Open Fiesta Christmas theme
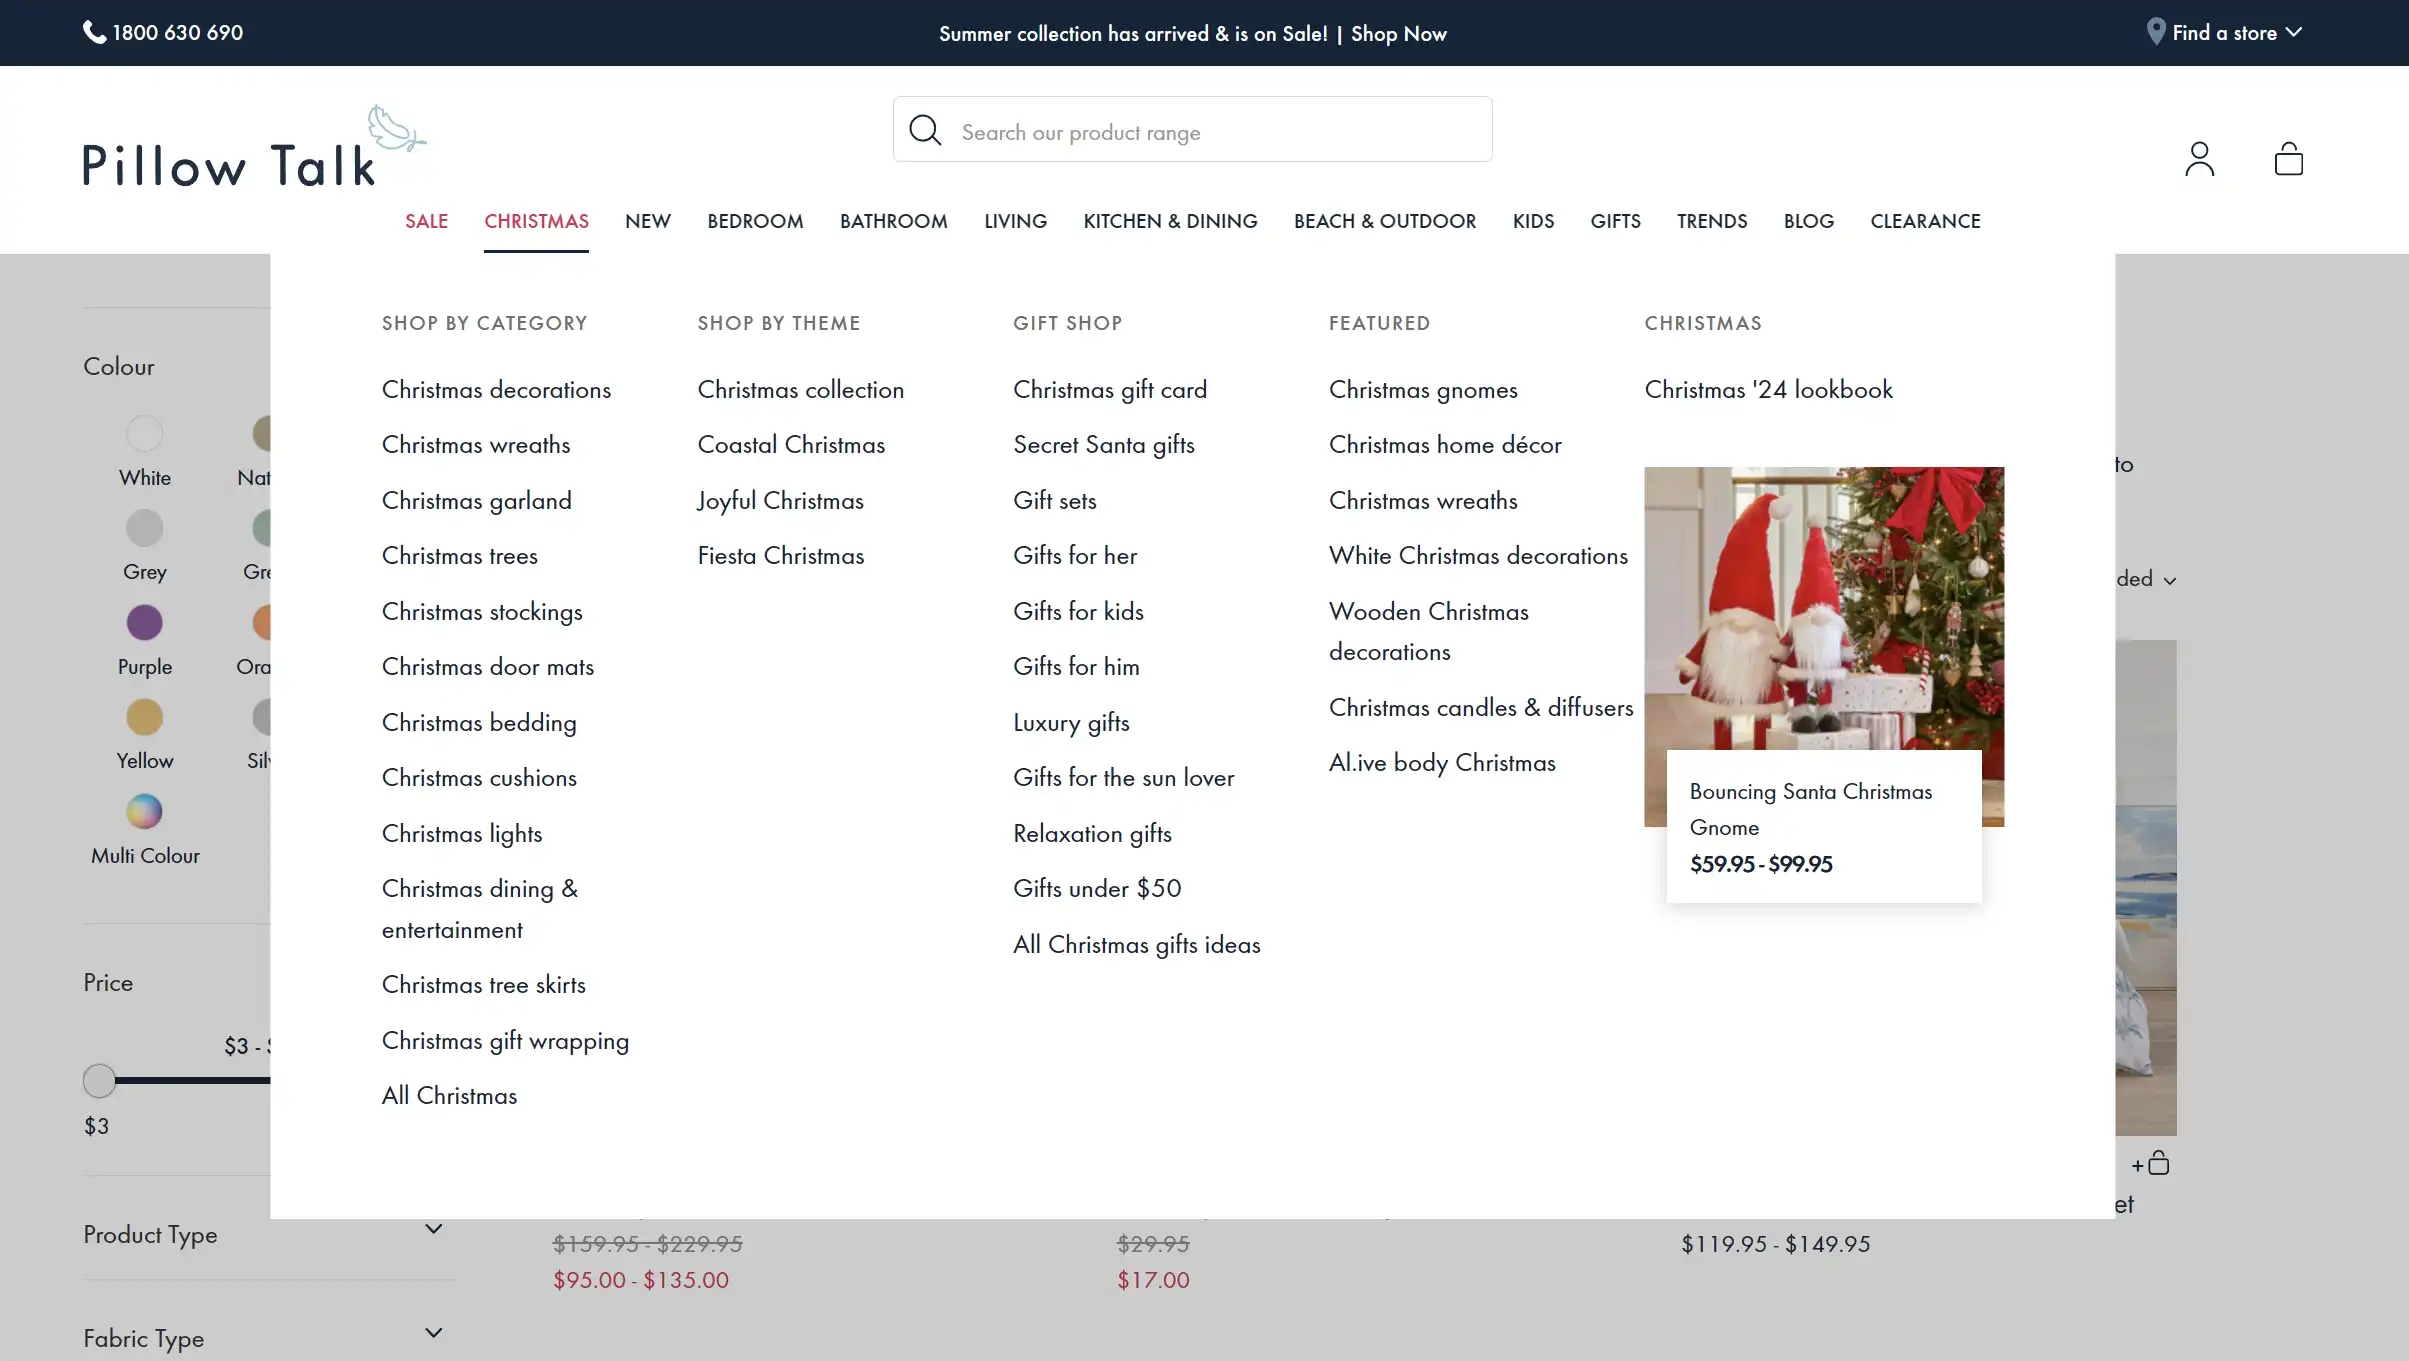The height and width of the screenshot is (1361, 2409). click(780, 556)
